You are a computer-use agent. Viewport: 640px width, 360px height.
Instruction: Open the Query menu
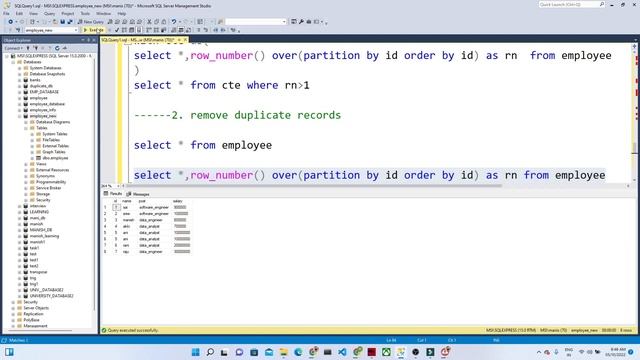[x=49, y=13]
